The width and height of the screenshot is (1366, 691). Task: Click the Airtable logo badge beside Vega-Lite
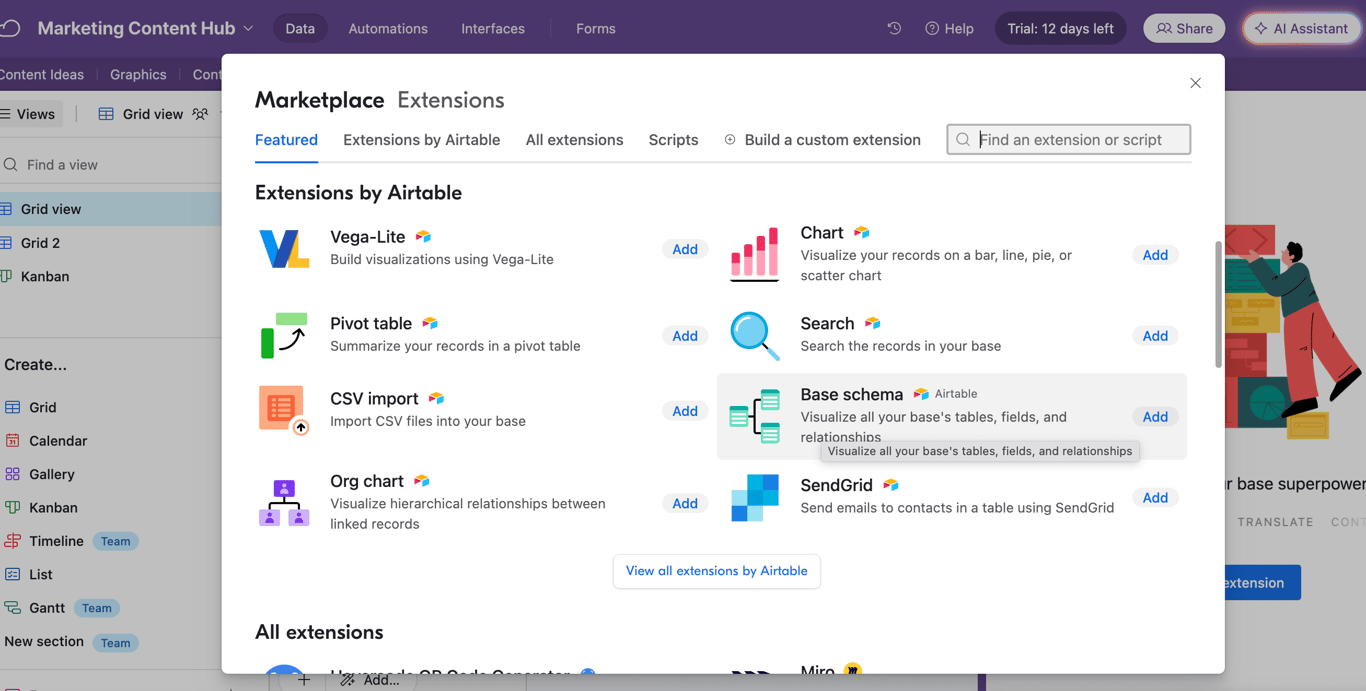(x=423, y=237)
